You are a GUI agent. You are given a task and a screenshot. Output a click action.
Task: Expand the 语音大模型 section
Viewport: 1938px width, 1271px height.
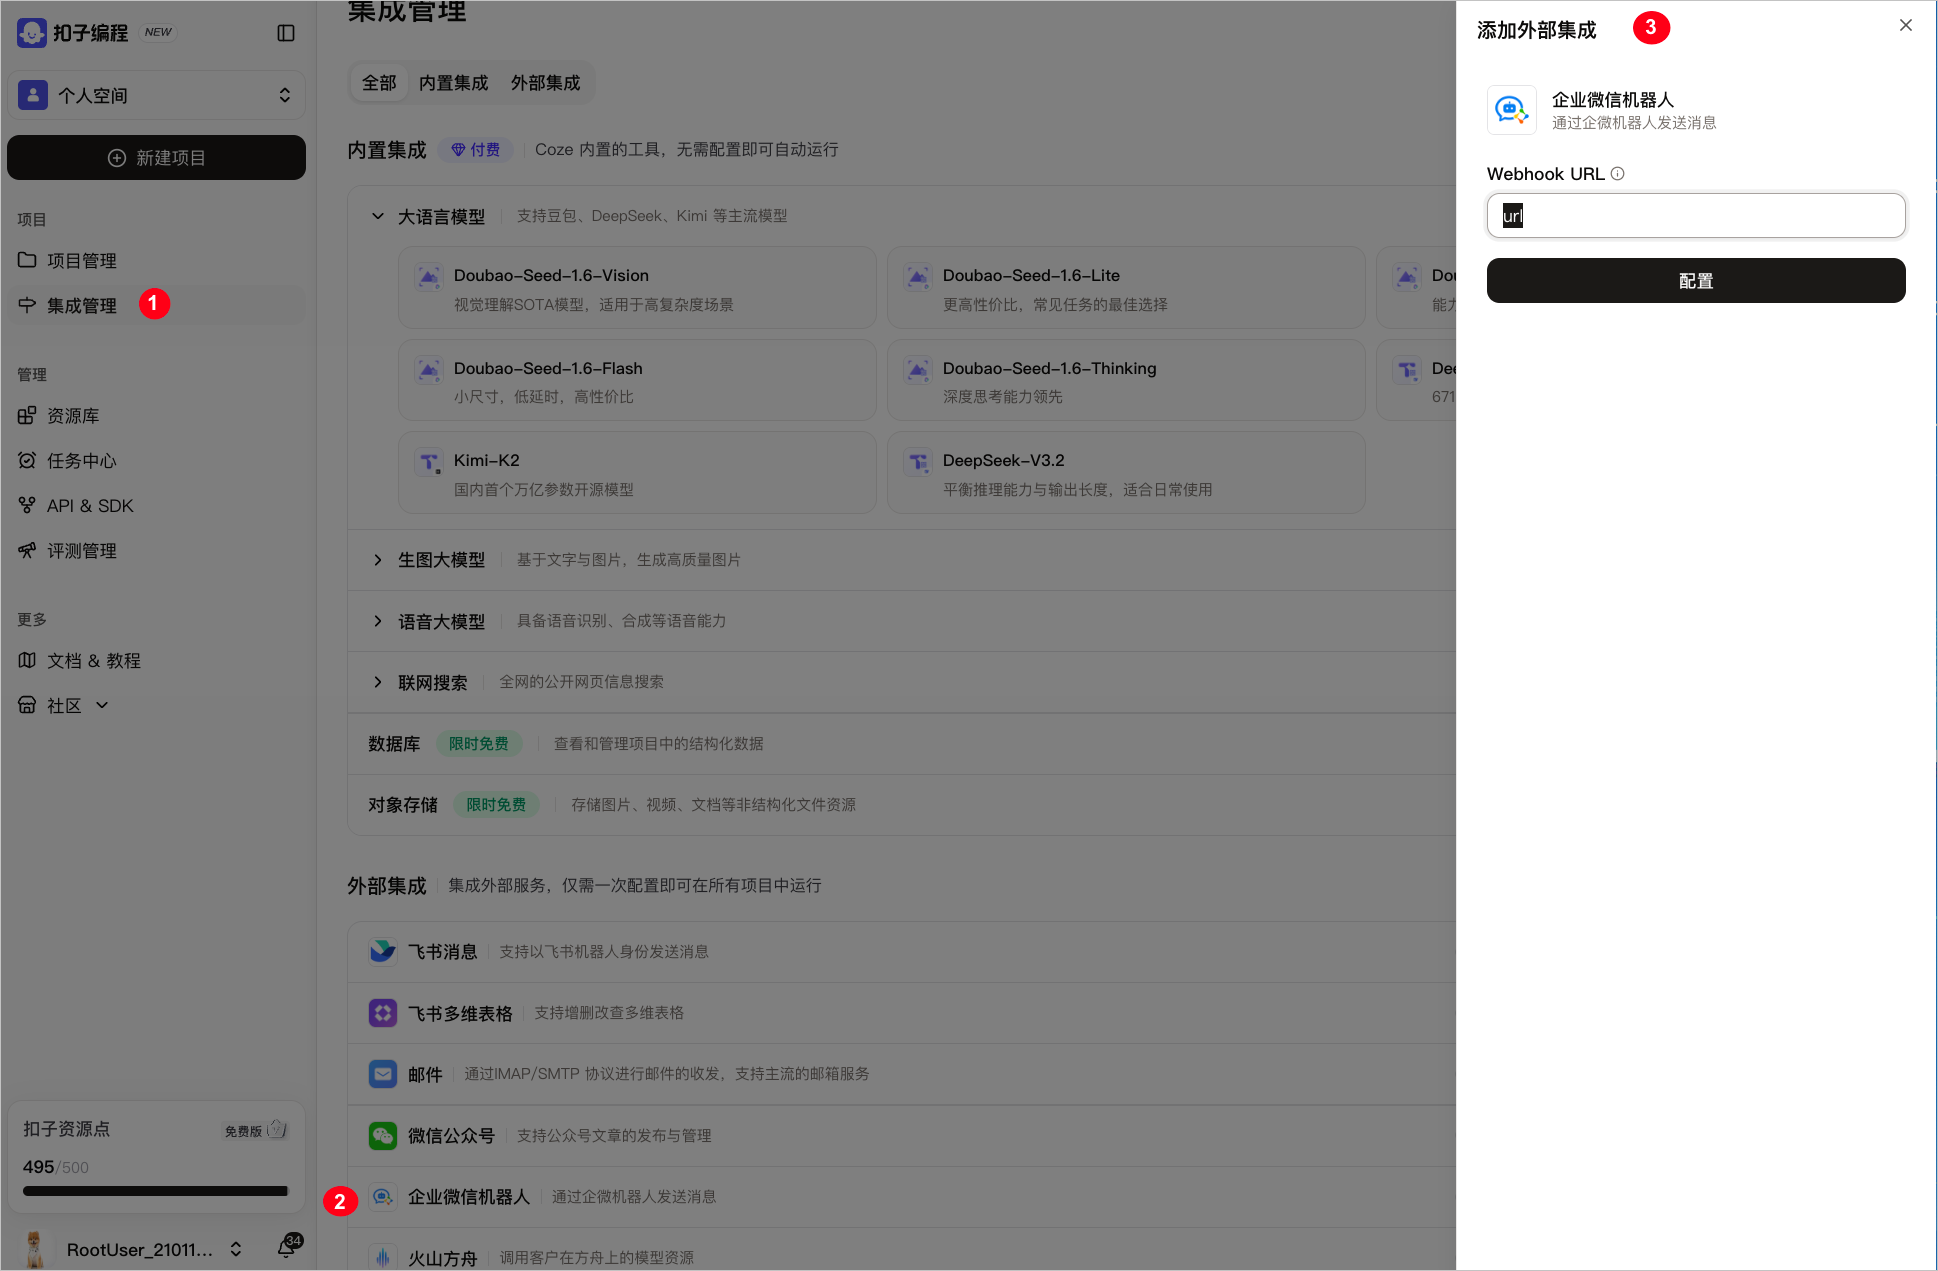pos(378,621)
